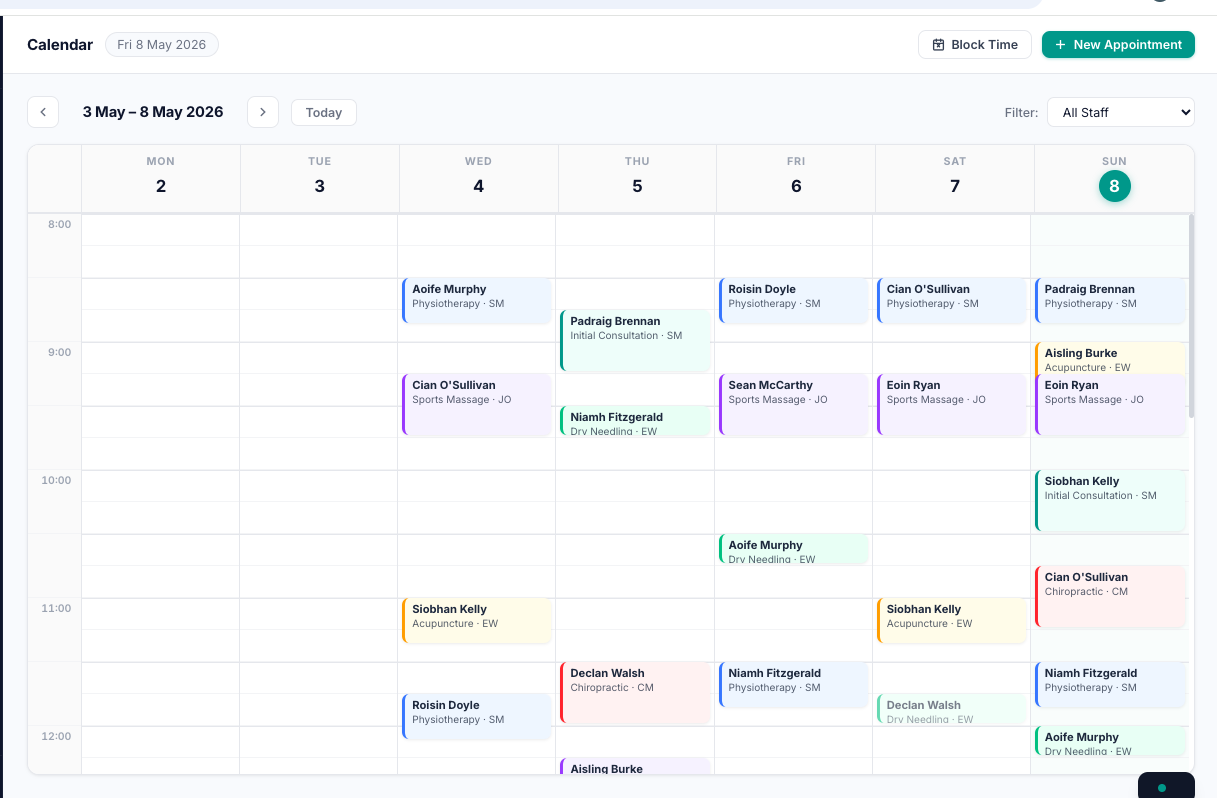The width and height of the screenshot is (1217, 798).
Task: Select the Wednesday 4 column header
Action: pyautogui.click(x=478, y=178)
